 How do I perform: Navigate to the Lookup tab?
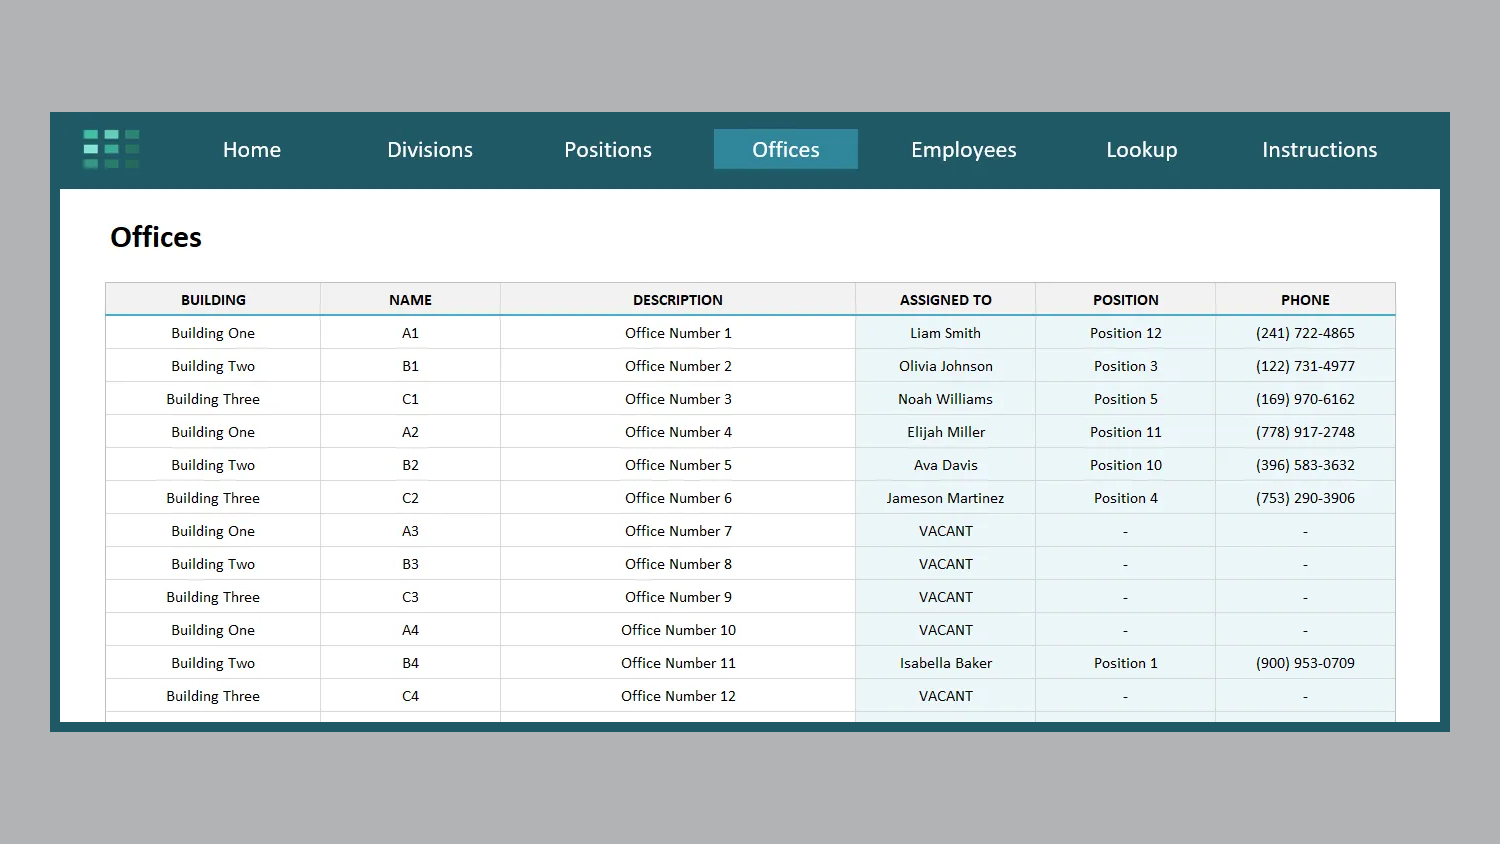1142,150
